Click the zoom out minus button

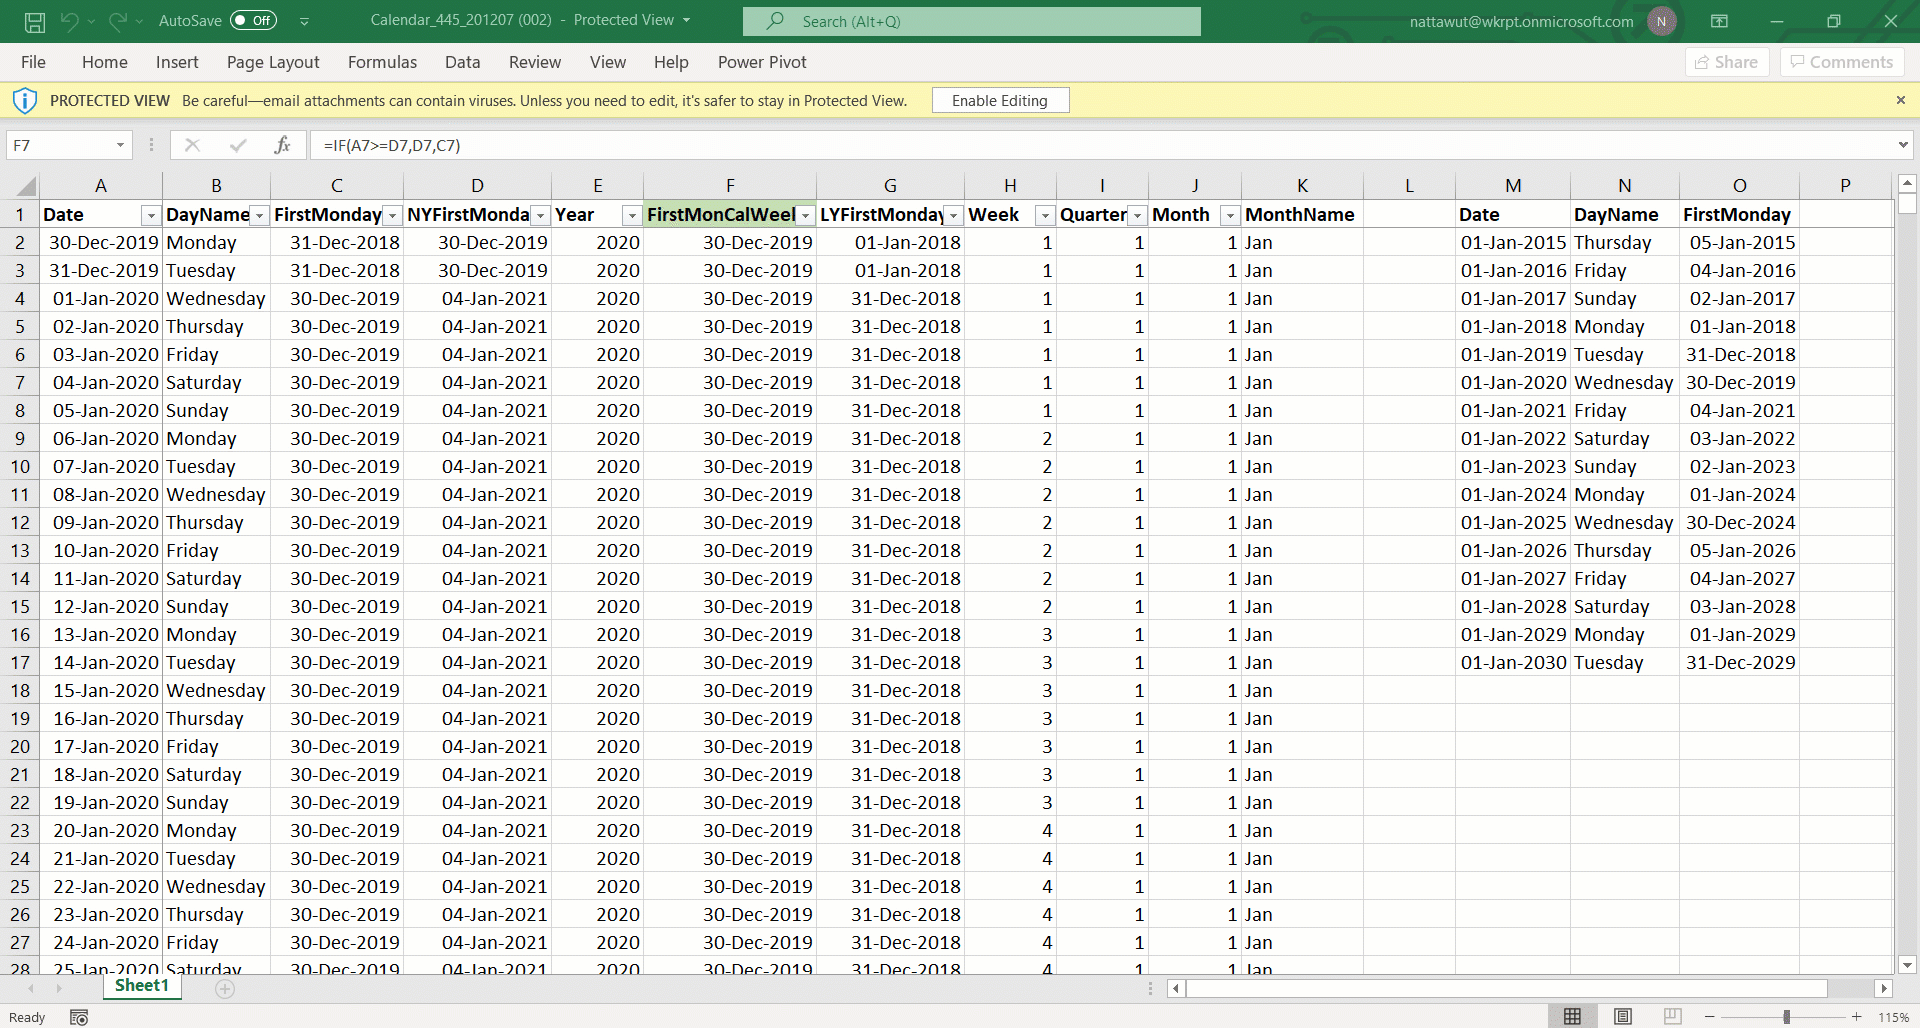[1709, 1017]
